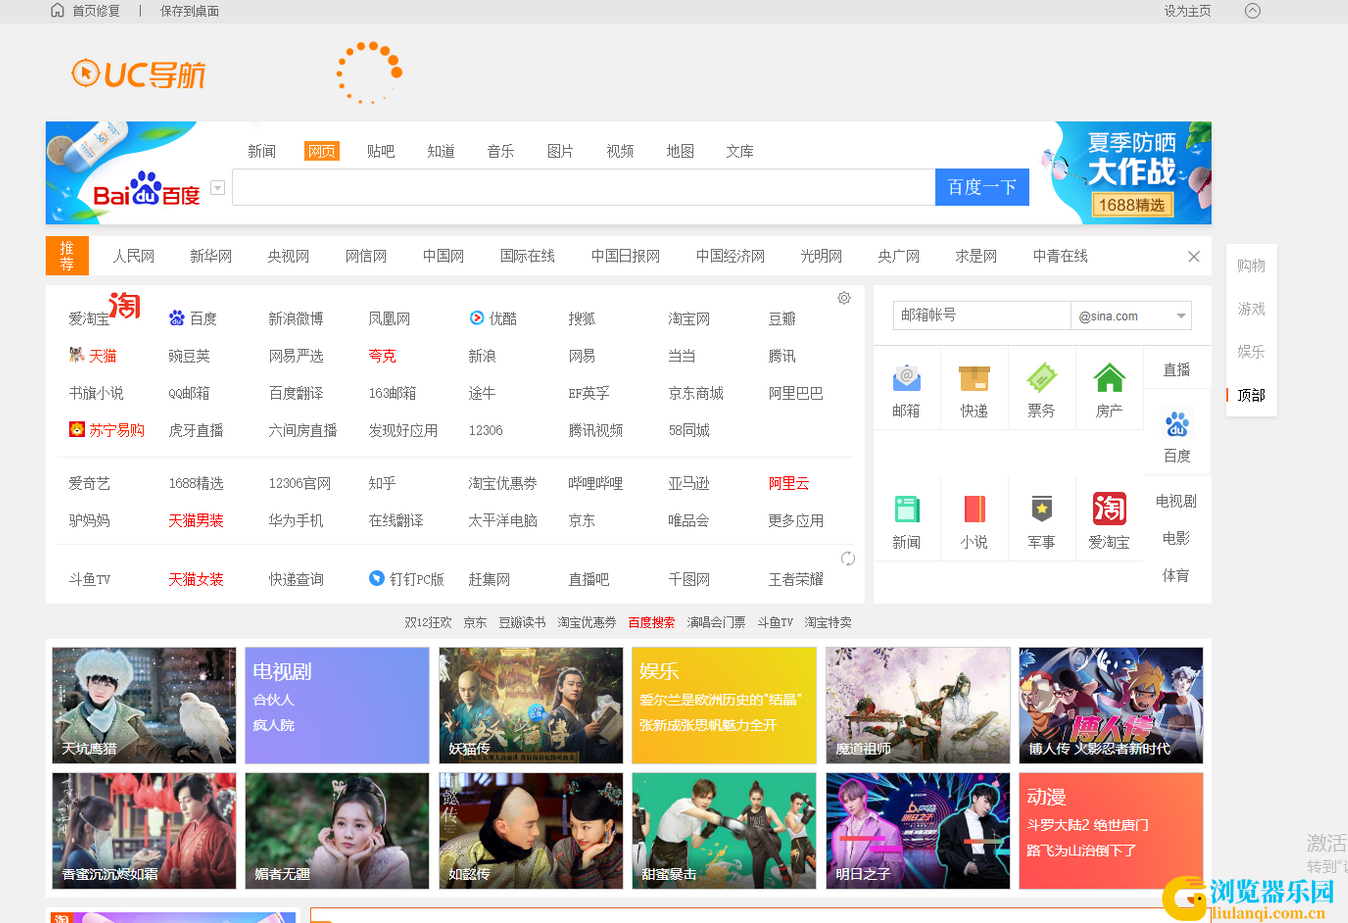Click the 邮箱帐号 input field
Screen dimensions: 1348x923
tap(981, 315)
